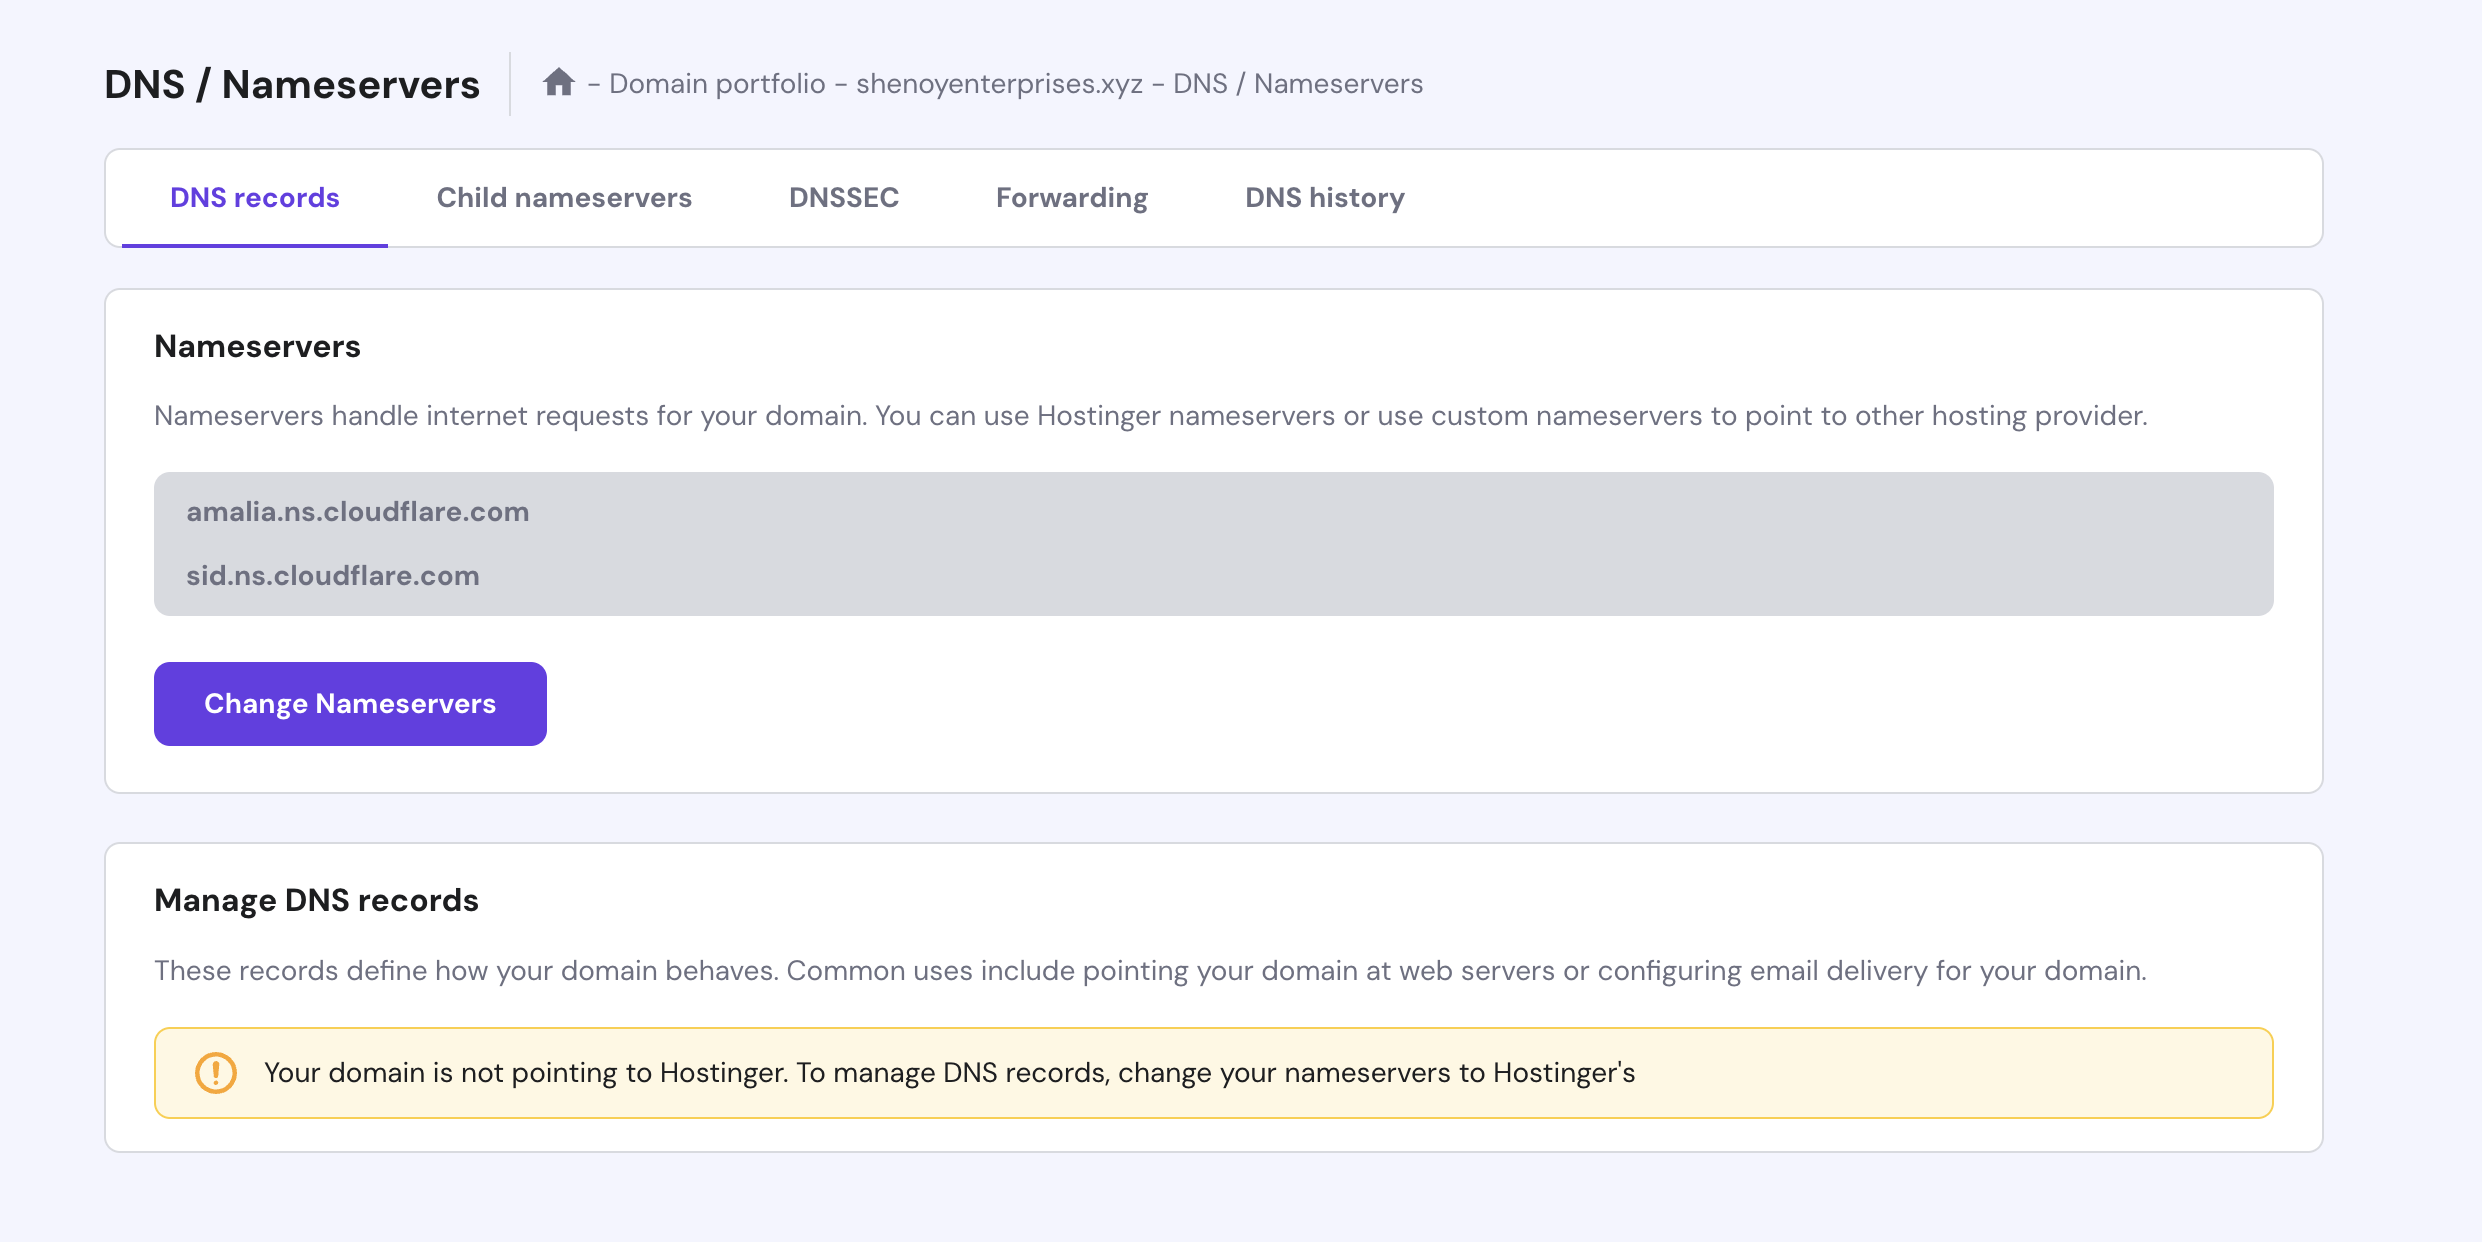
Task: Select the DNS records tab
Action: (255, 198)
